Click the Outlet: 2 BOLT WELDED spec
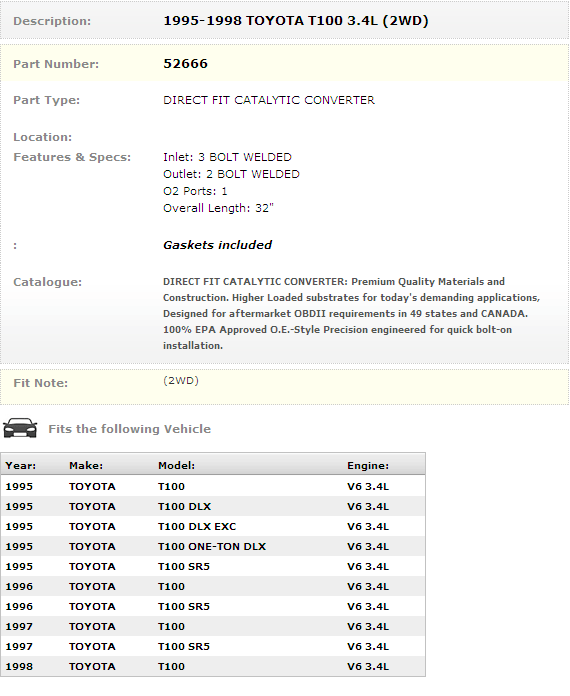The width and height of the screenshot is (570, 696). click(x=231, y=174)
